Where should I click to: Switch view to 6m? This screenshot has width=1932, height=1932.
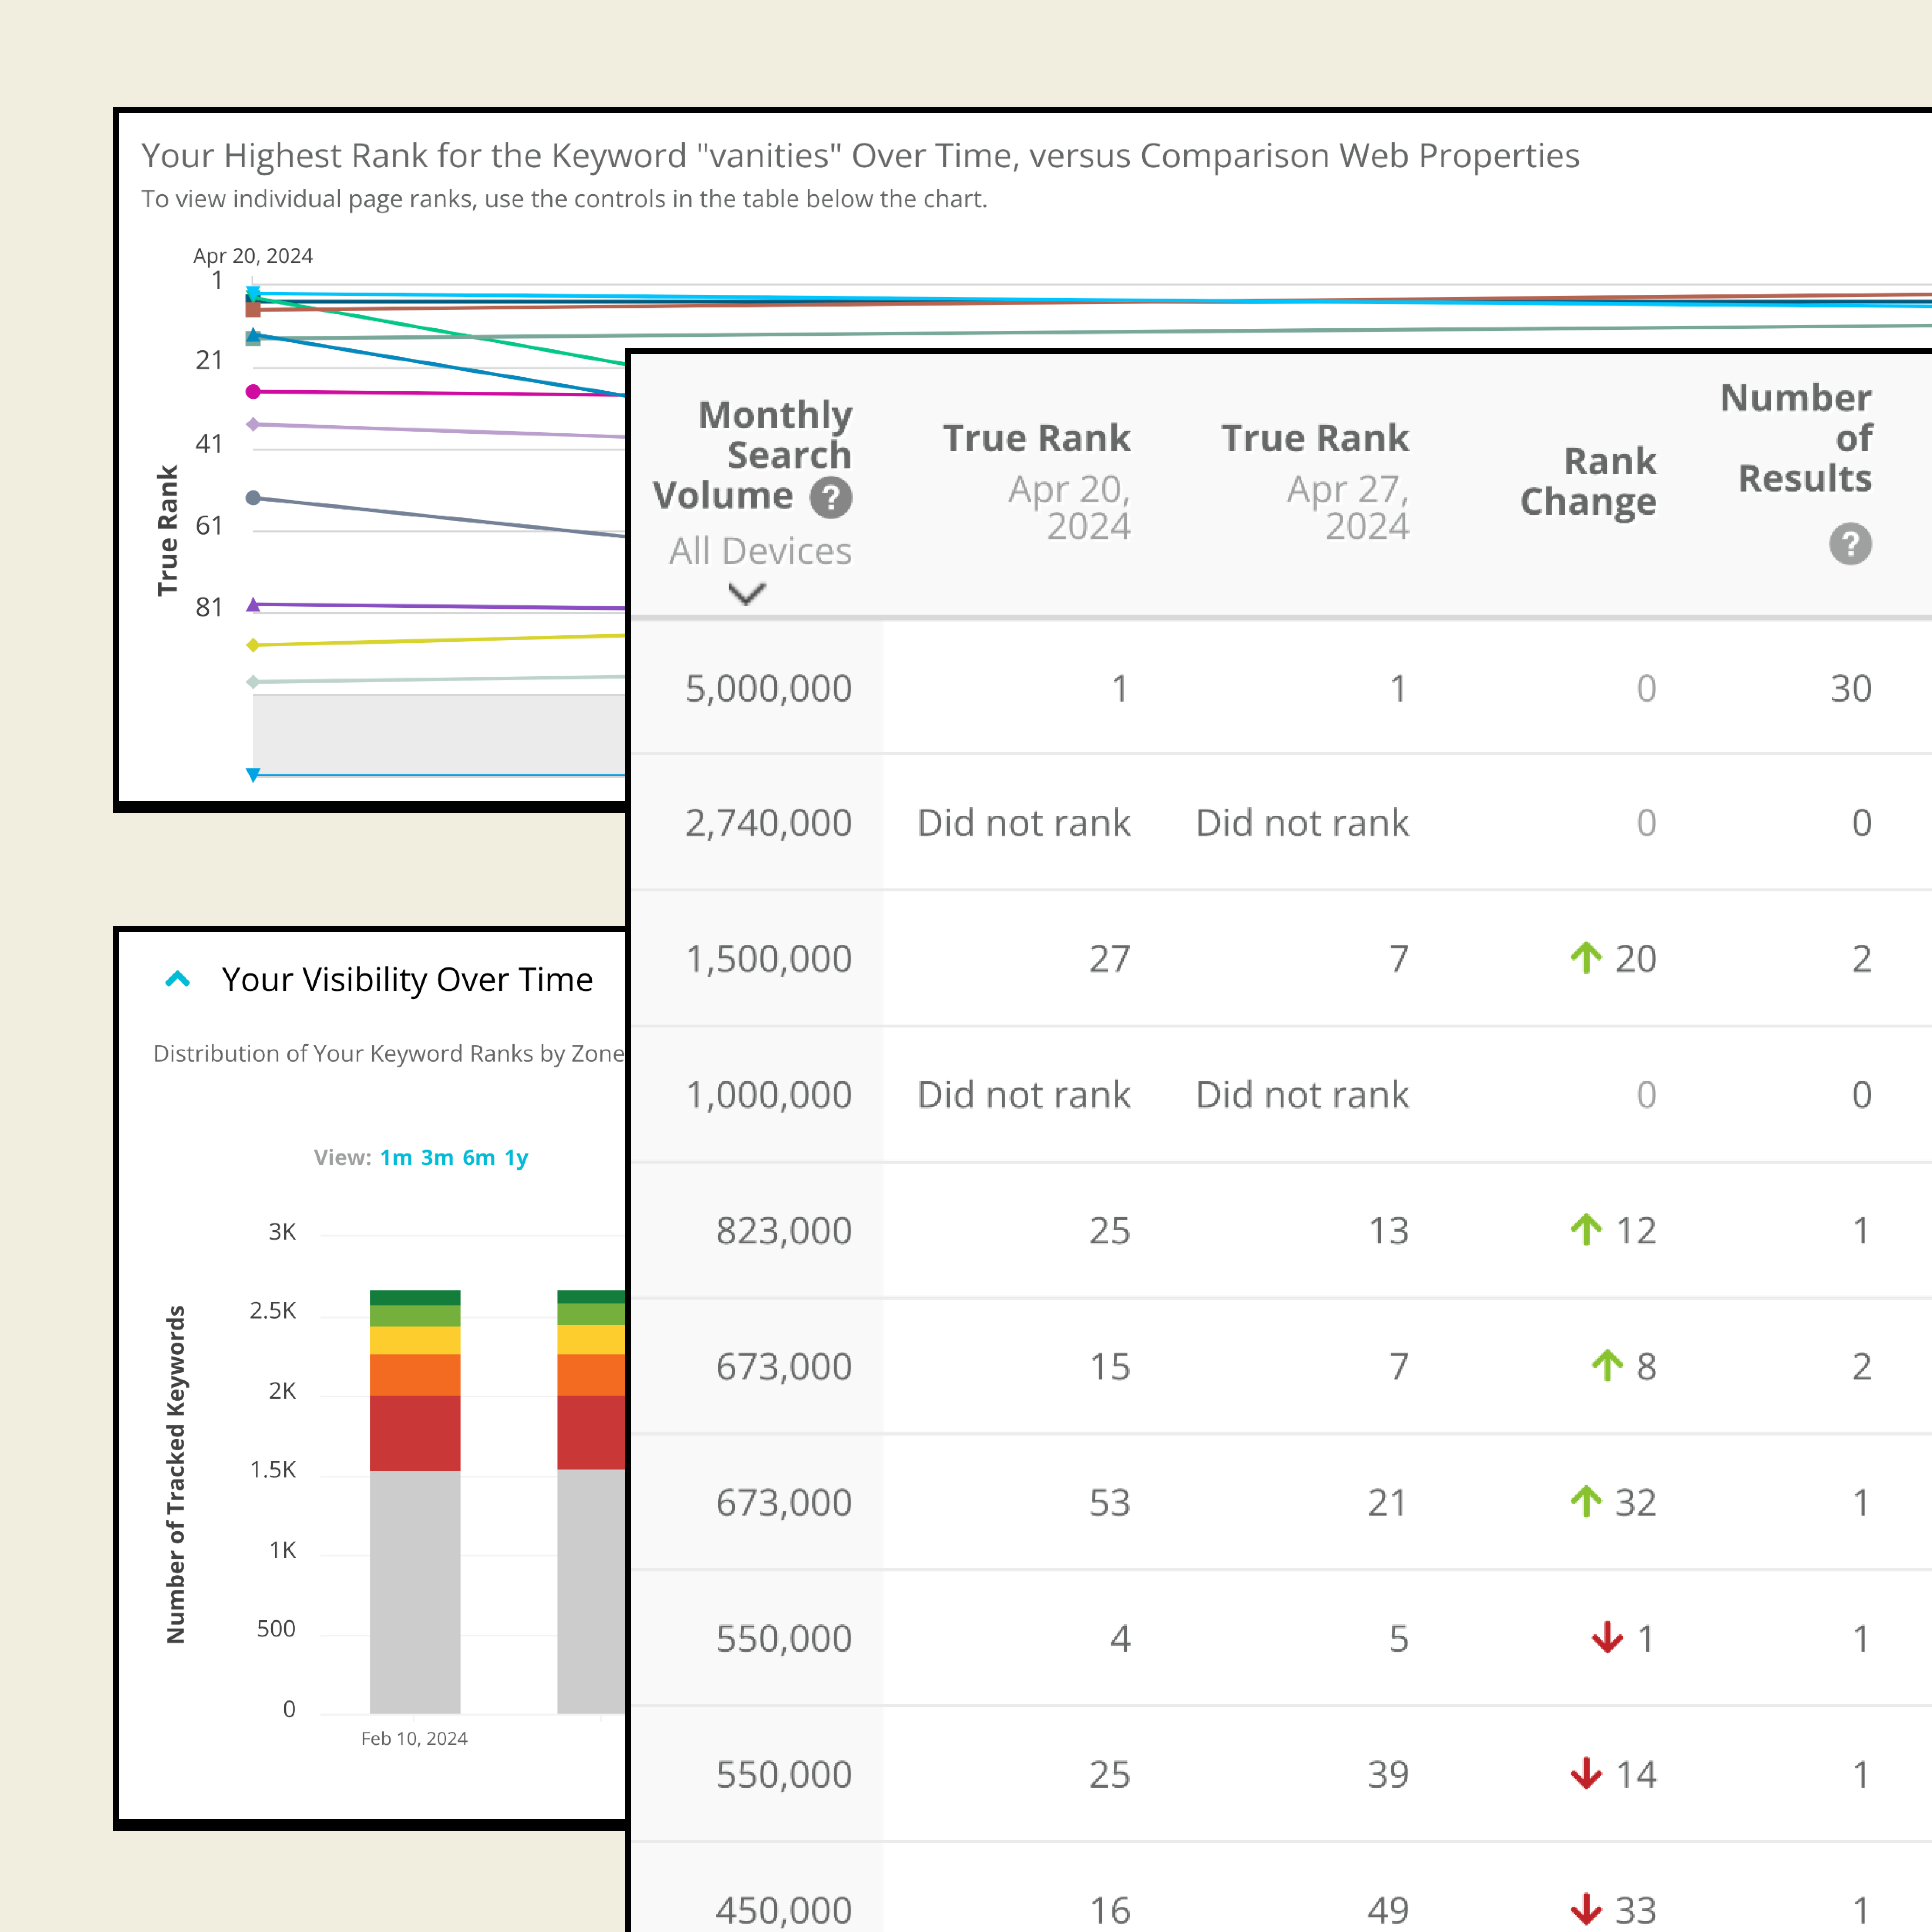pos(478,1157)
